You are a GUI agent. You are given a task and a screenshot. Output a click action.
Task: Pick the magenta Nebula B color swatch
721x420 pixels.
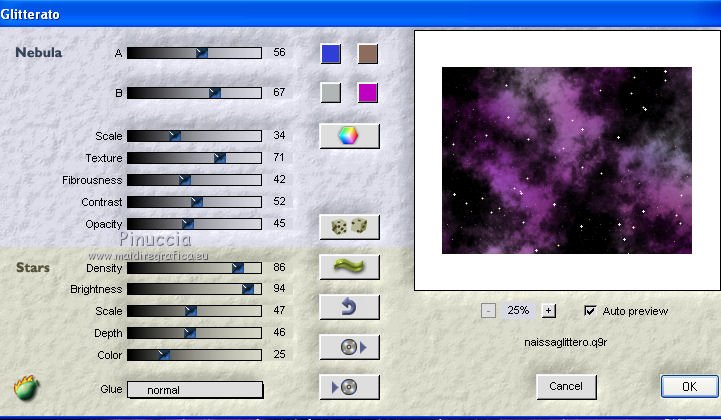(368, 92)
